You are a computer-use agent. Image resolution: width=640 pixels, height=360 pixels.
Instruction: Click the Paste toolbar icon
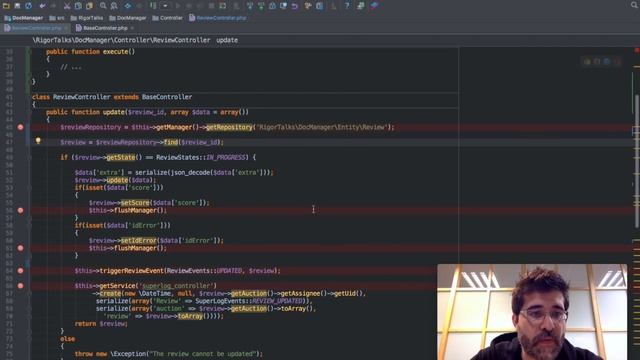pos(89,6)
